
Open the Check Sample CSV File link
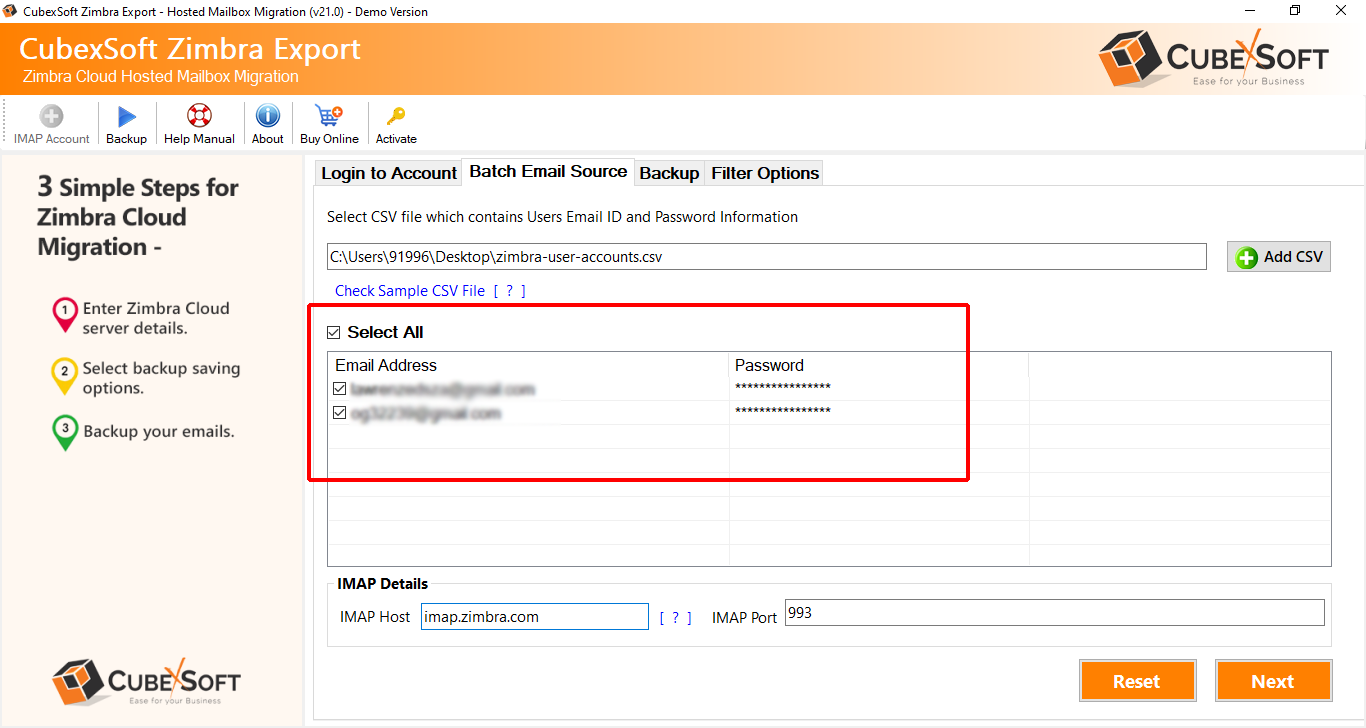pyautogui.click(x=410, y=291)
